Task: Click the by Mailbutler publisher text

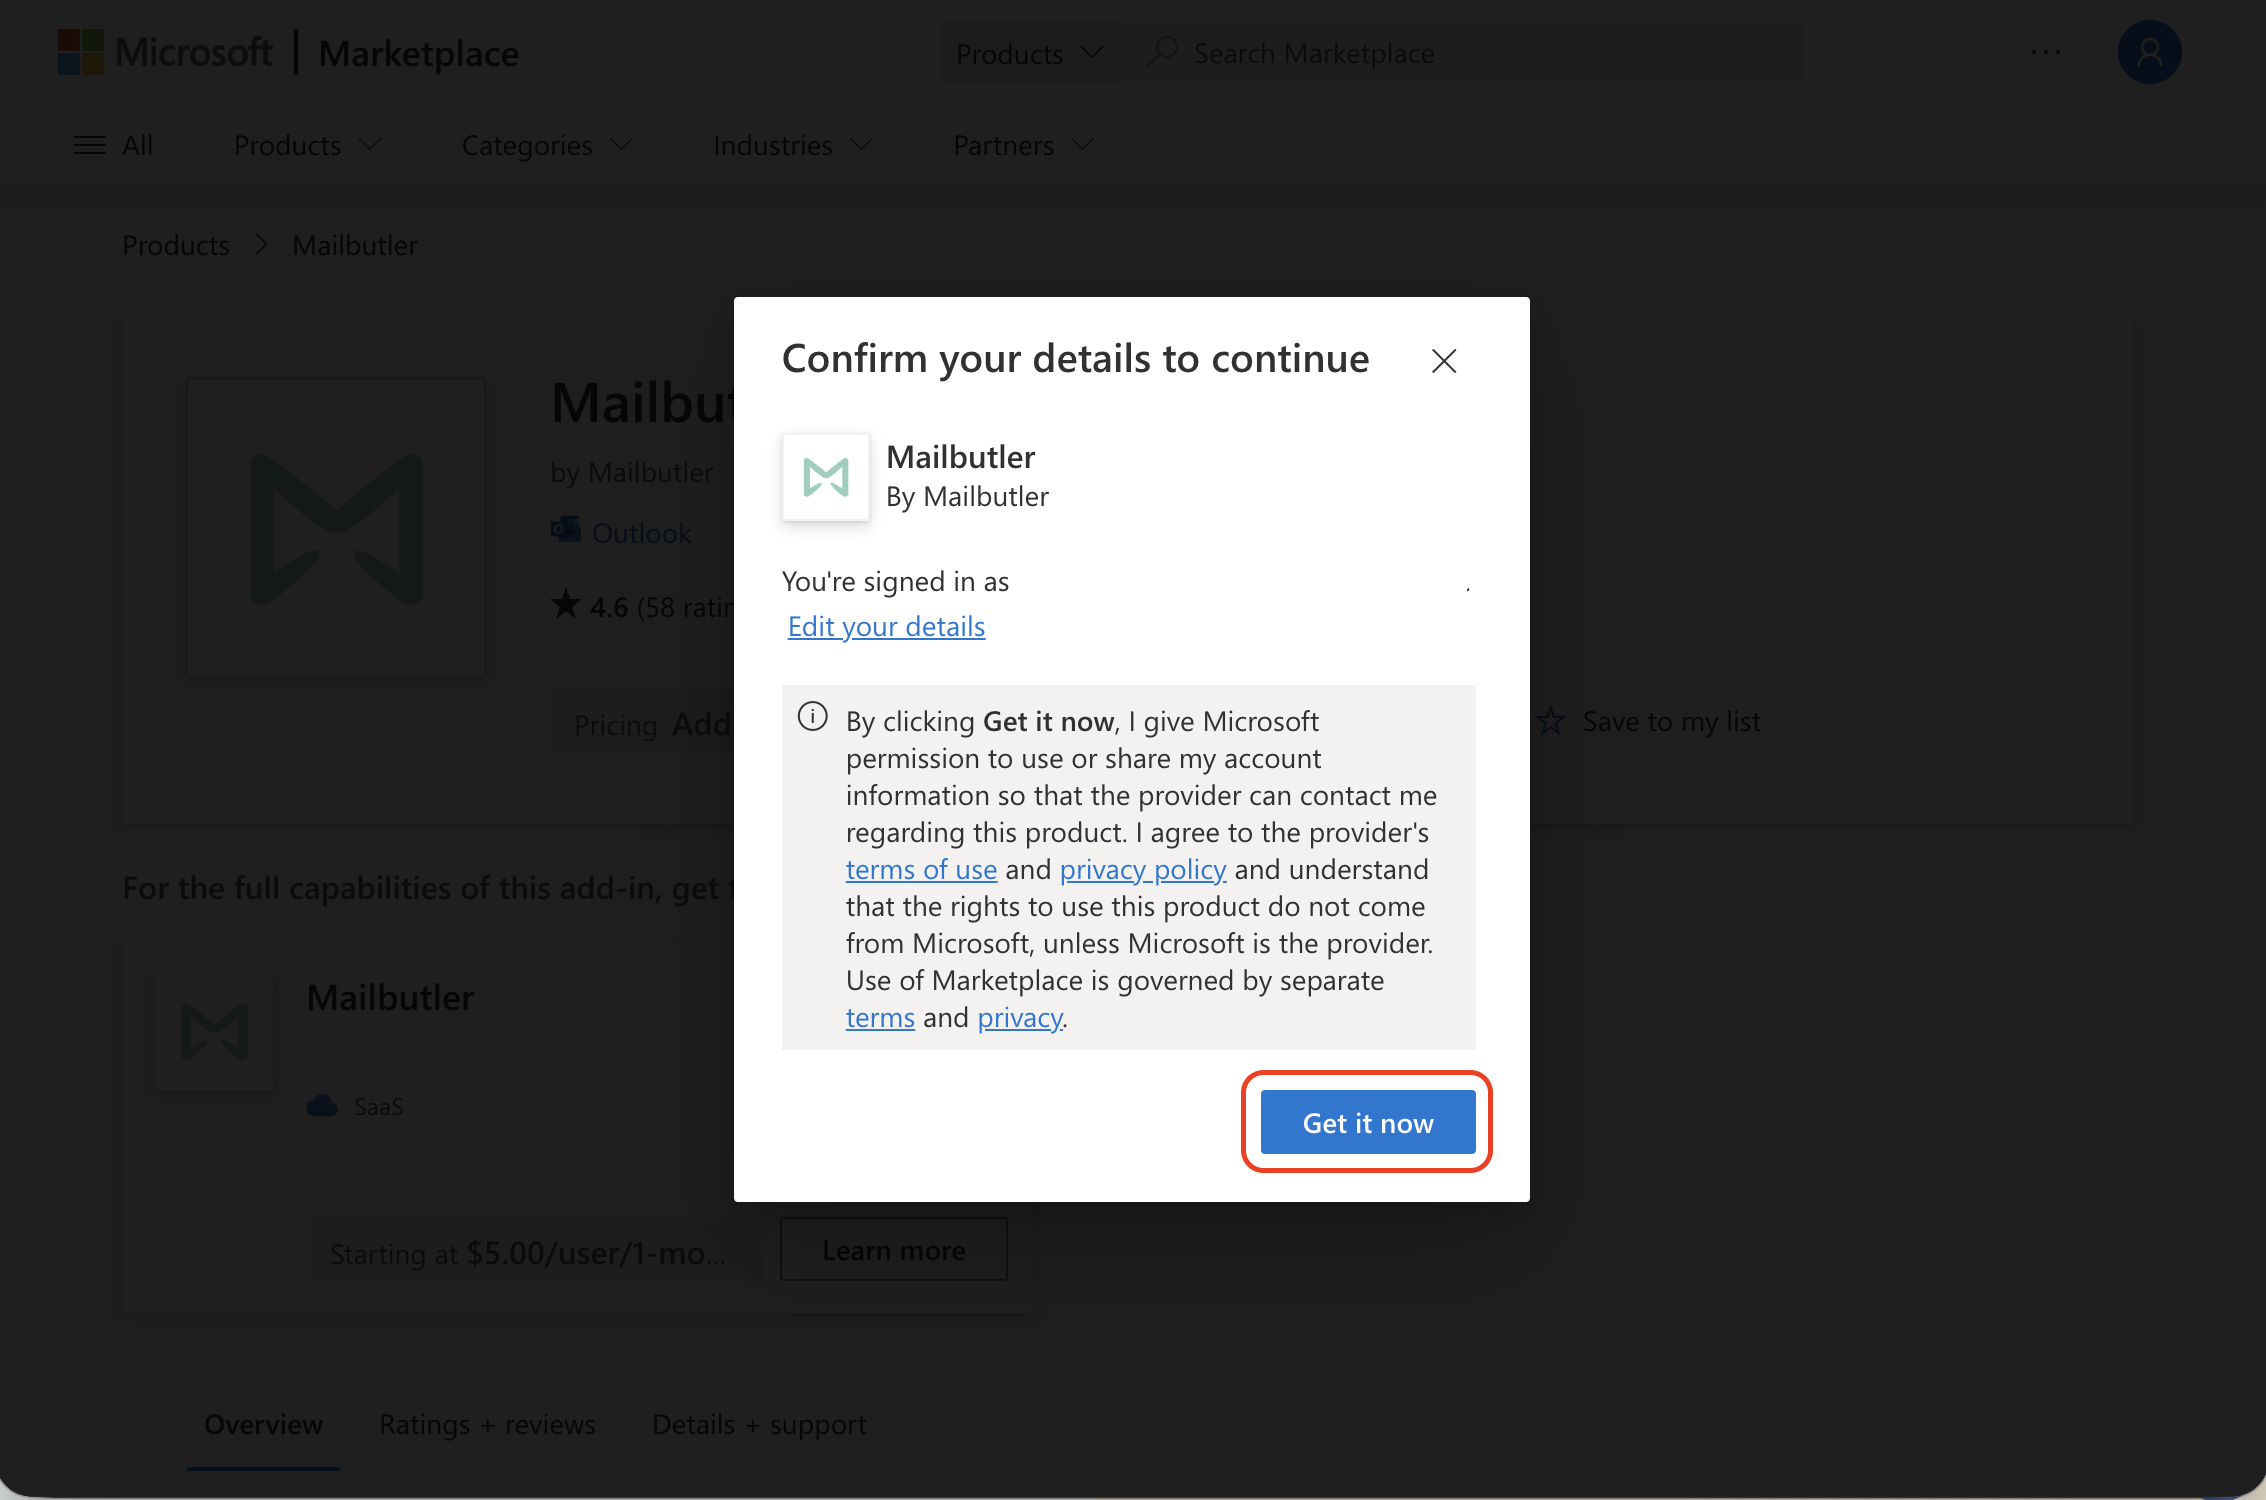Action: click(x=632, y=472)
